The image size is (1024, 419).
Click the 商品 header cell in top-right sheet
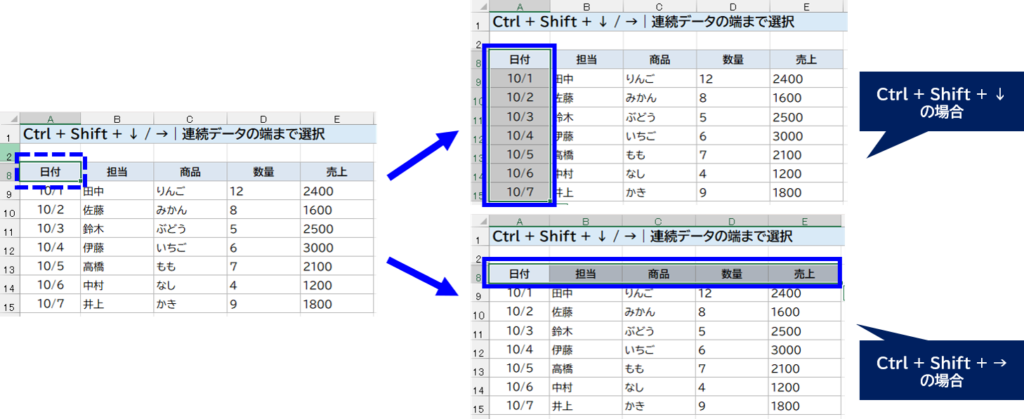point(660,60)
